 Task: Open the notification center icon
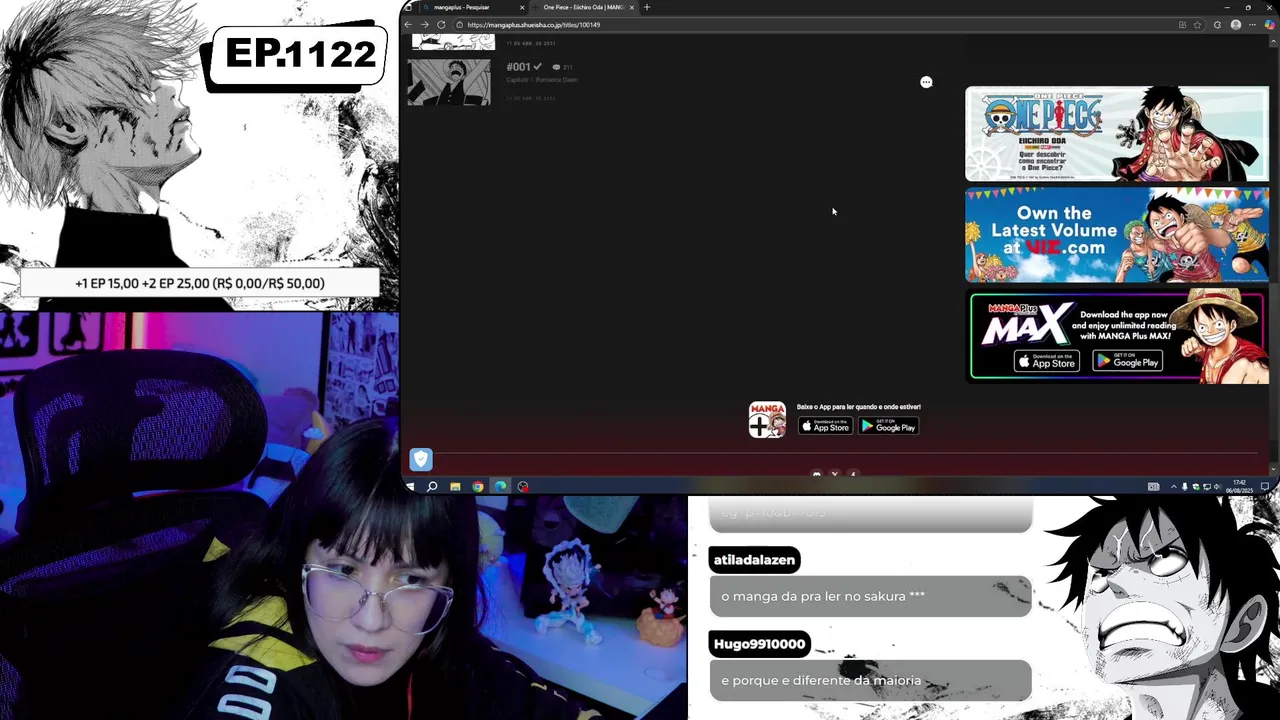coord(1264,487)
